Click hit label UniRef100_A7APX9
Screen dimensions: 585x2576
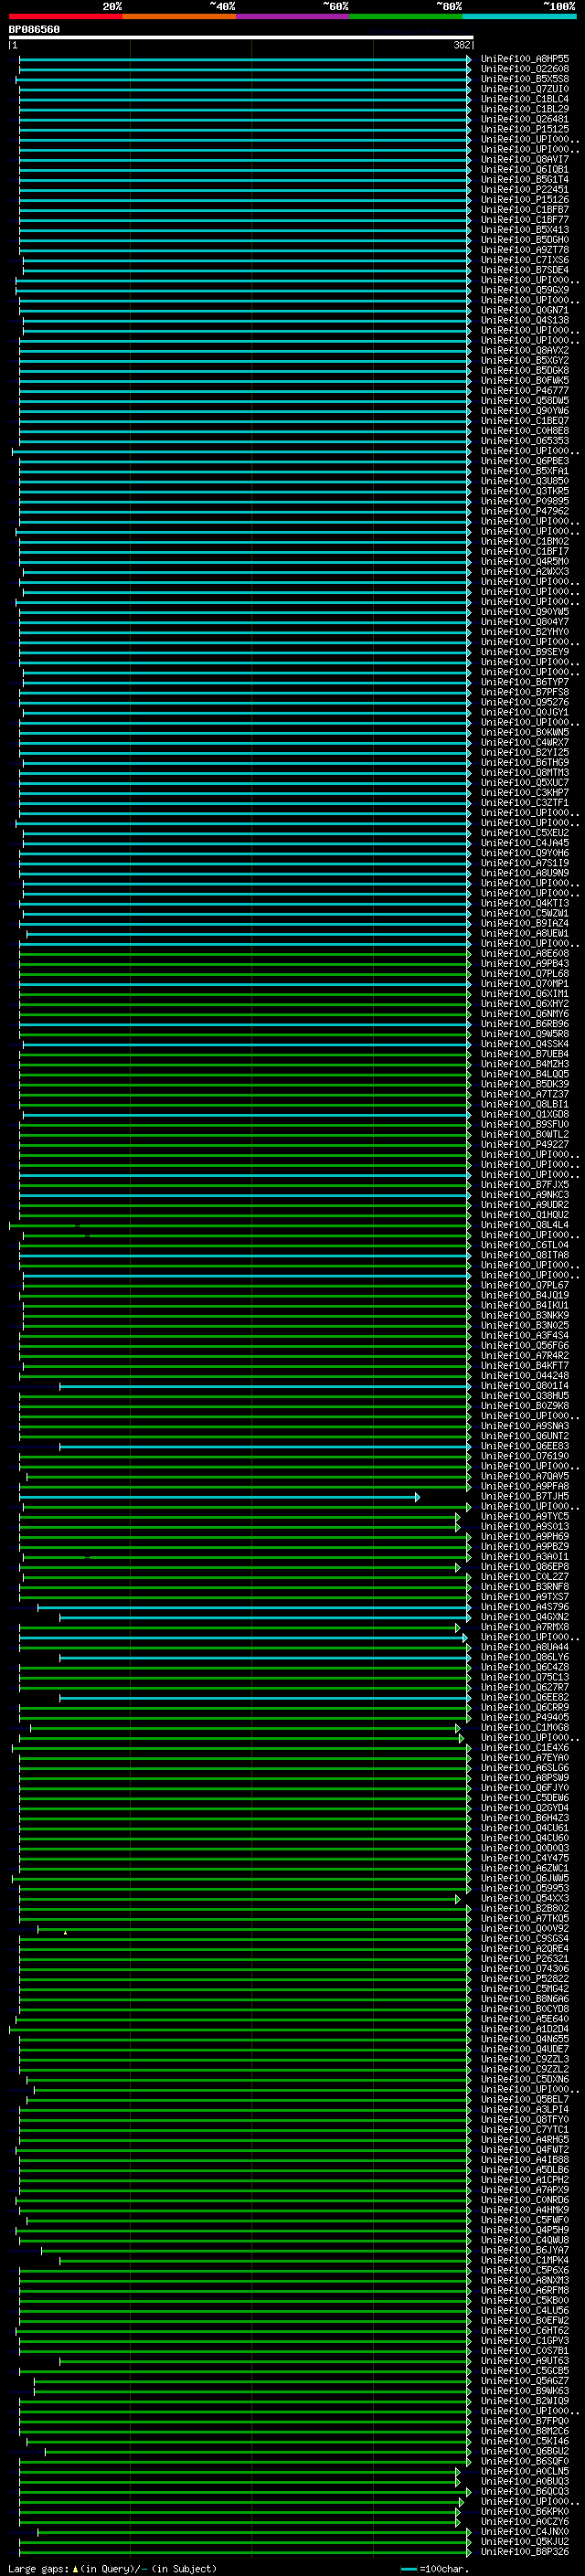[525, 2190]
